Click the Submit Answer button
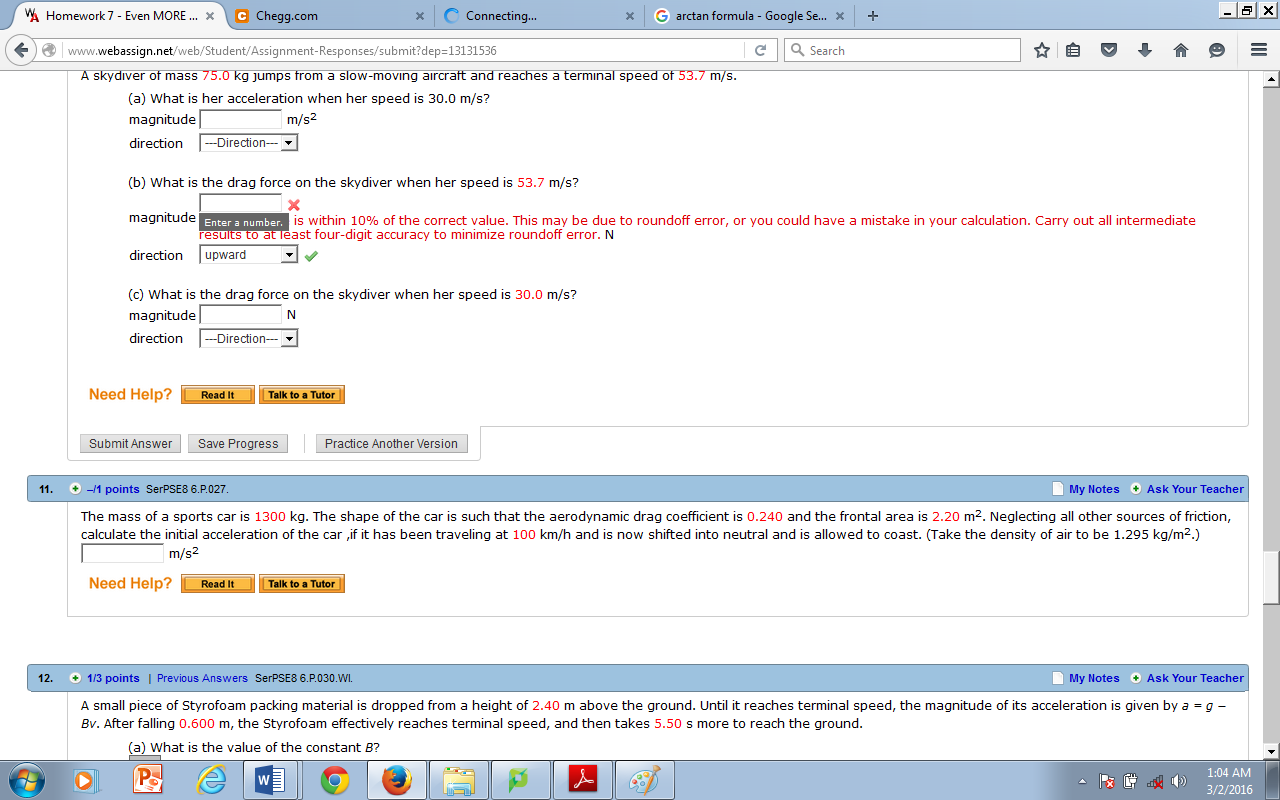Image resolution: width=1280 pixels, height=800 pixels. pos(129,443)
